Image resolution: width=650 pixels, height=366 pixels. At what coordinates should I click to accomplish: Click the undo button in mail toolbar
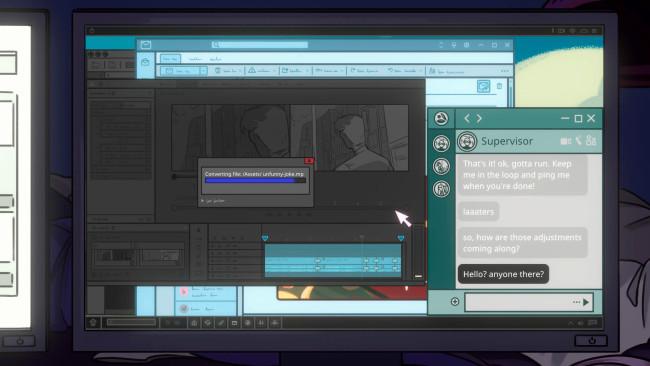405,71
